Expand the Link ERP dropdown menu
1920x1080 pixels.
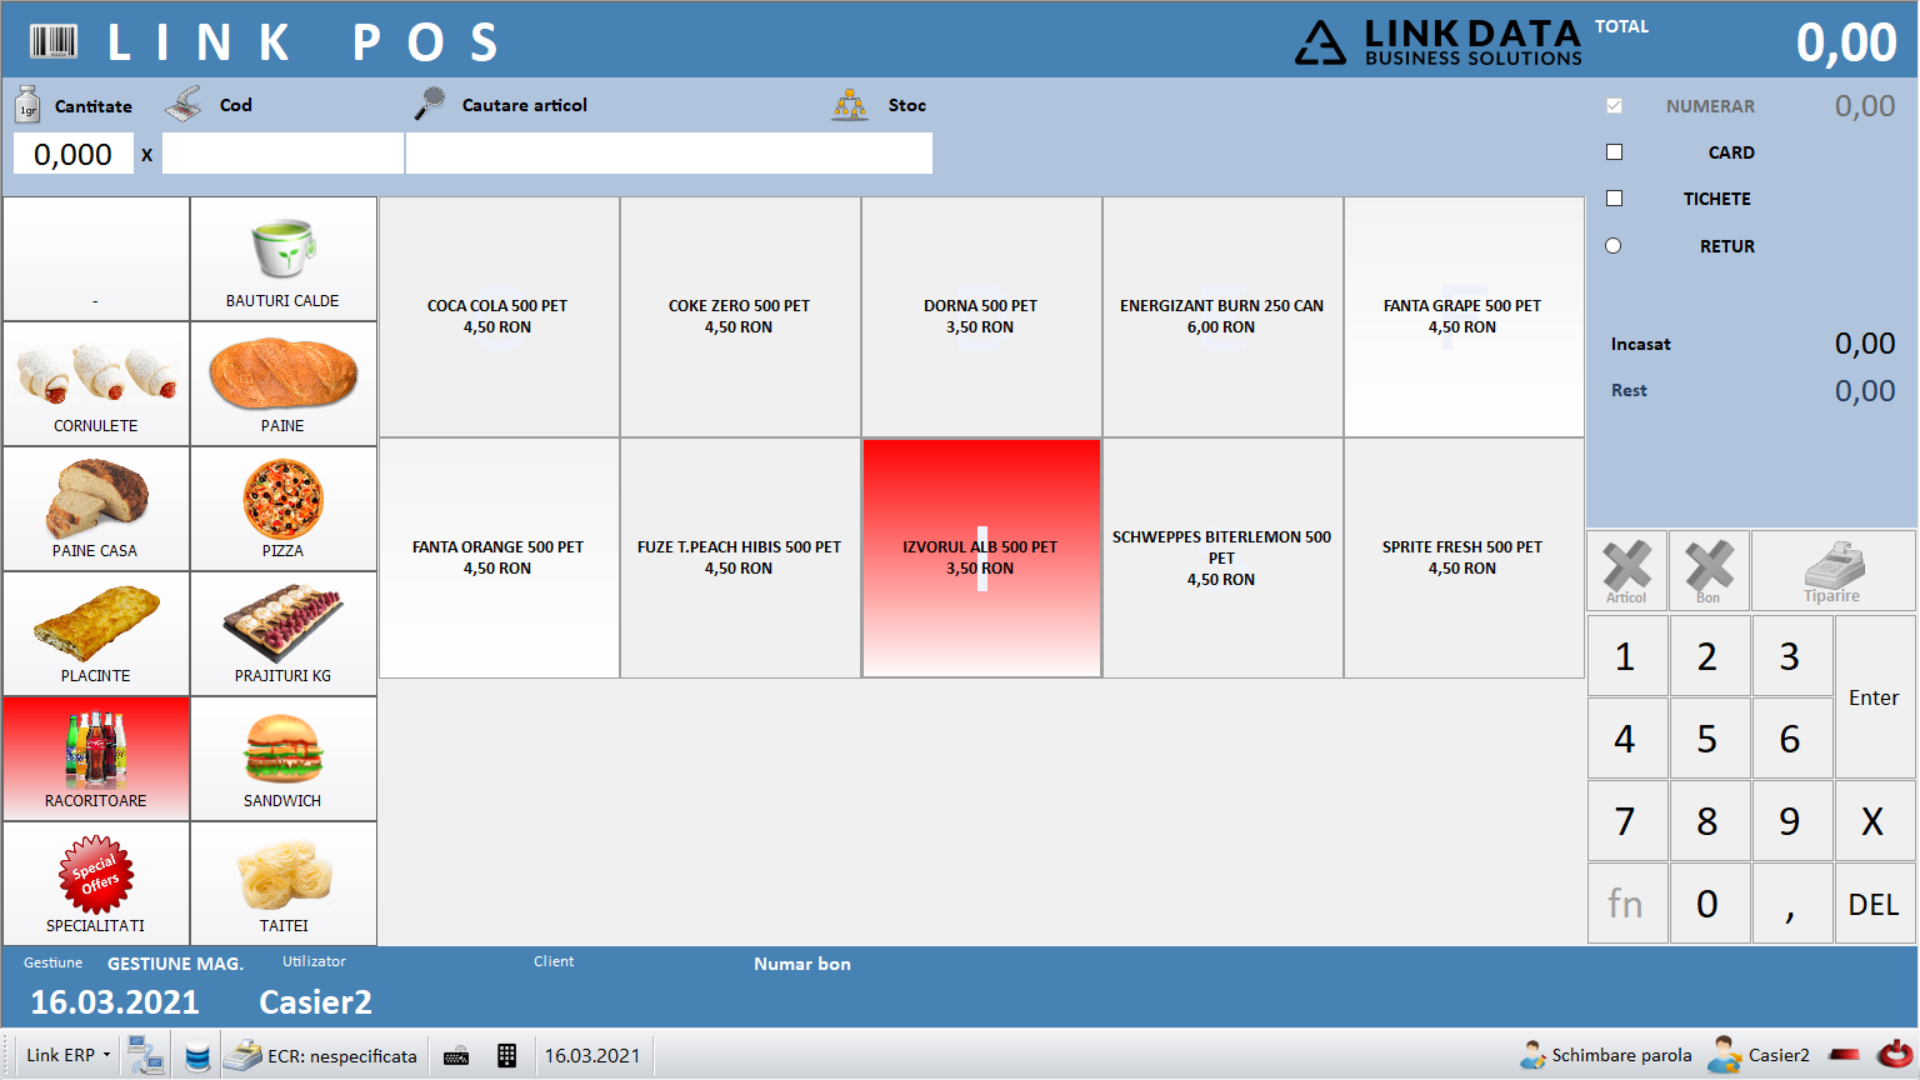(68, 1056)
